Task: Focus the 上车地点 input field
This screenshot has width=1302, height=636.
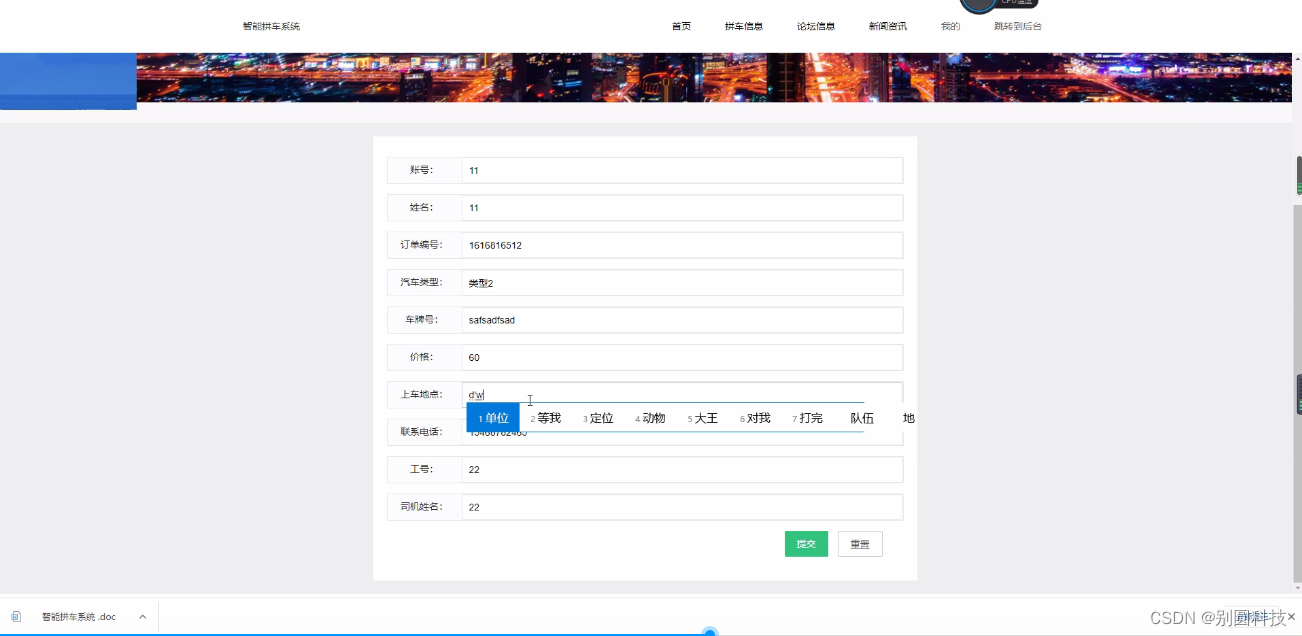Action: 682,394
